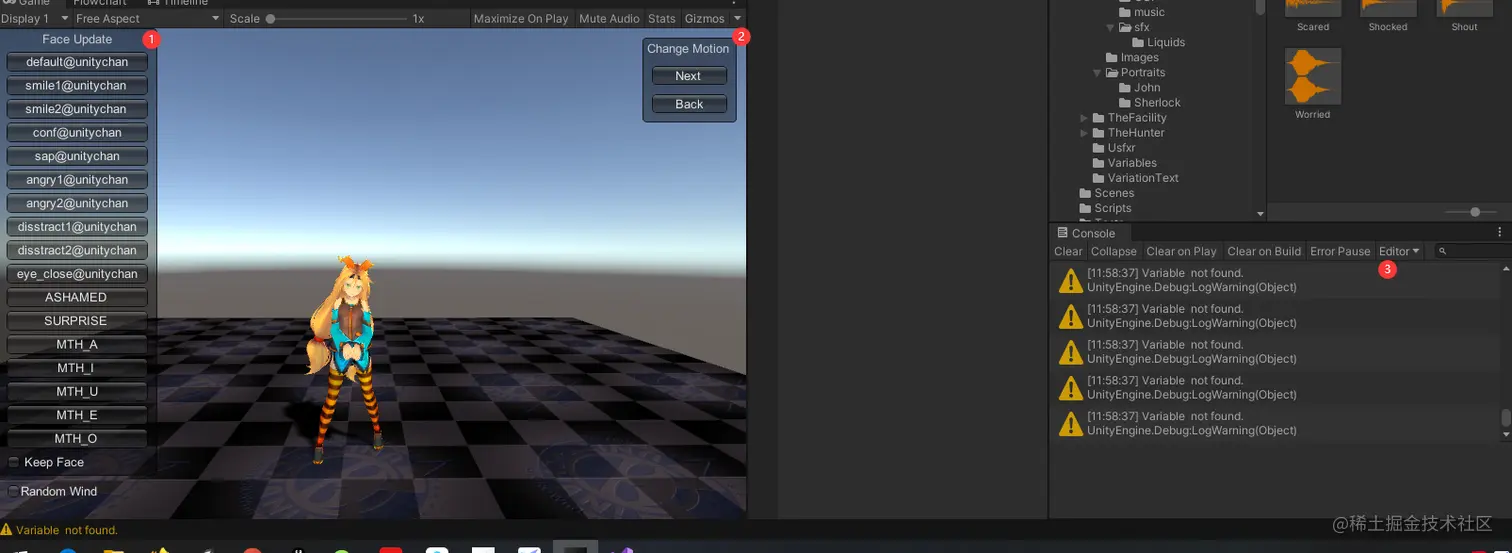Image resolution: width=1512 pixels, height=553 pixels.
Task: Toggle Mute Audio in Game view
Action: pyautogui.click(x=609, y=19)
